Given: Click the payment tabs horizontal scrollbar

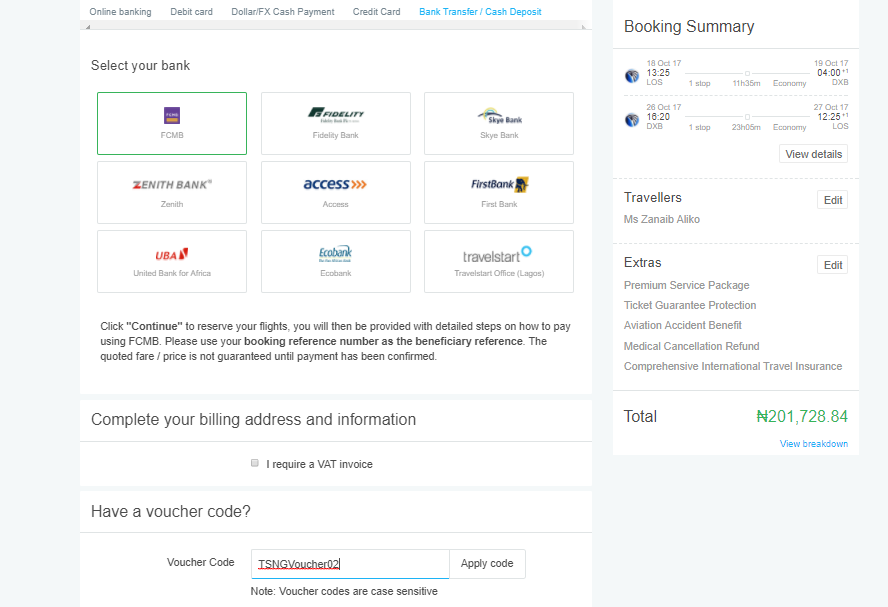Looking at the screenshot, I should [336, 26].
